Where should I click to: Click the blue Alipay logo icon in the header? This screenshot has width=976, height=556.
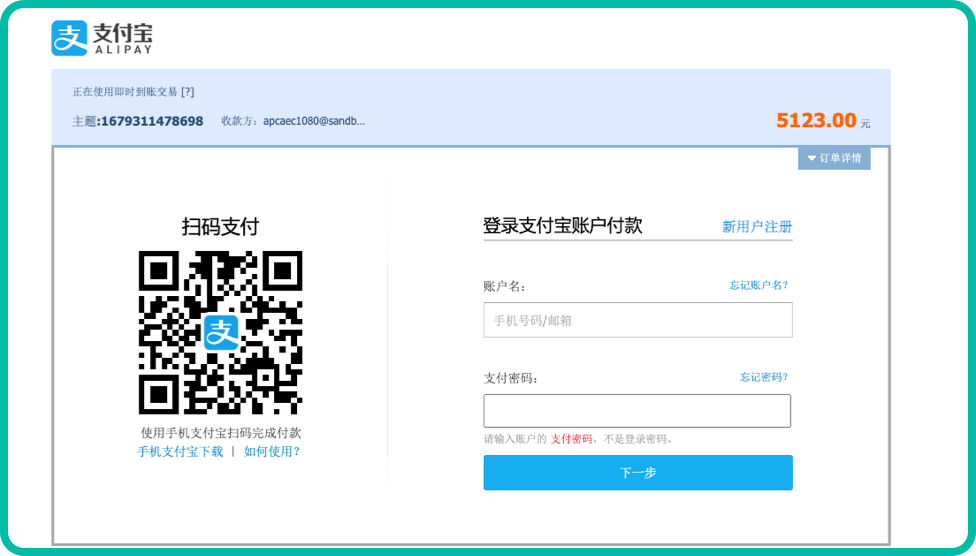(70, 38)
